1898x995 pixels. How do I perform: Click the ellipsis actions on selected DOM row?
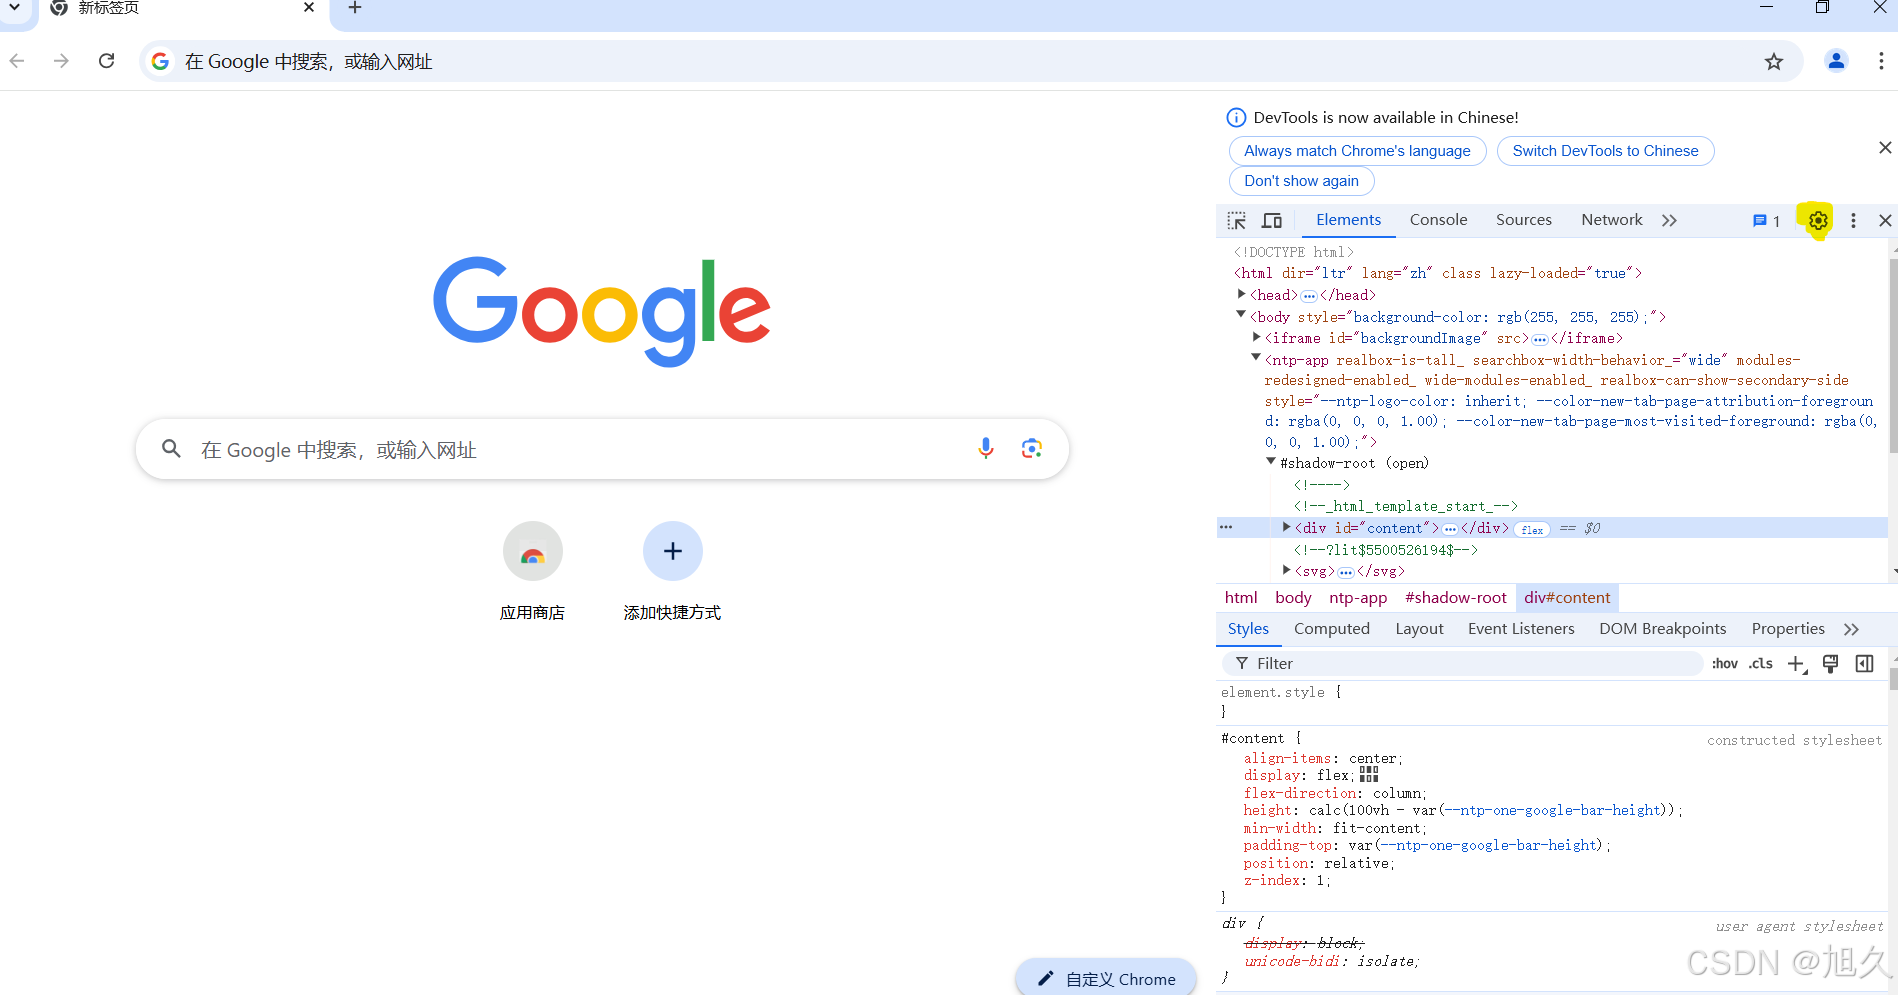[1226, 527]
